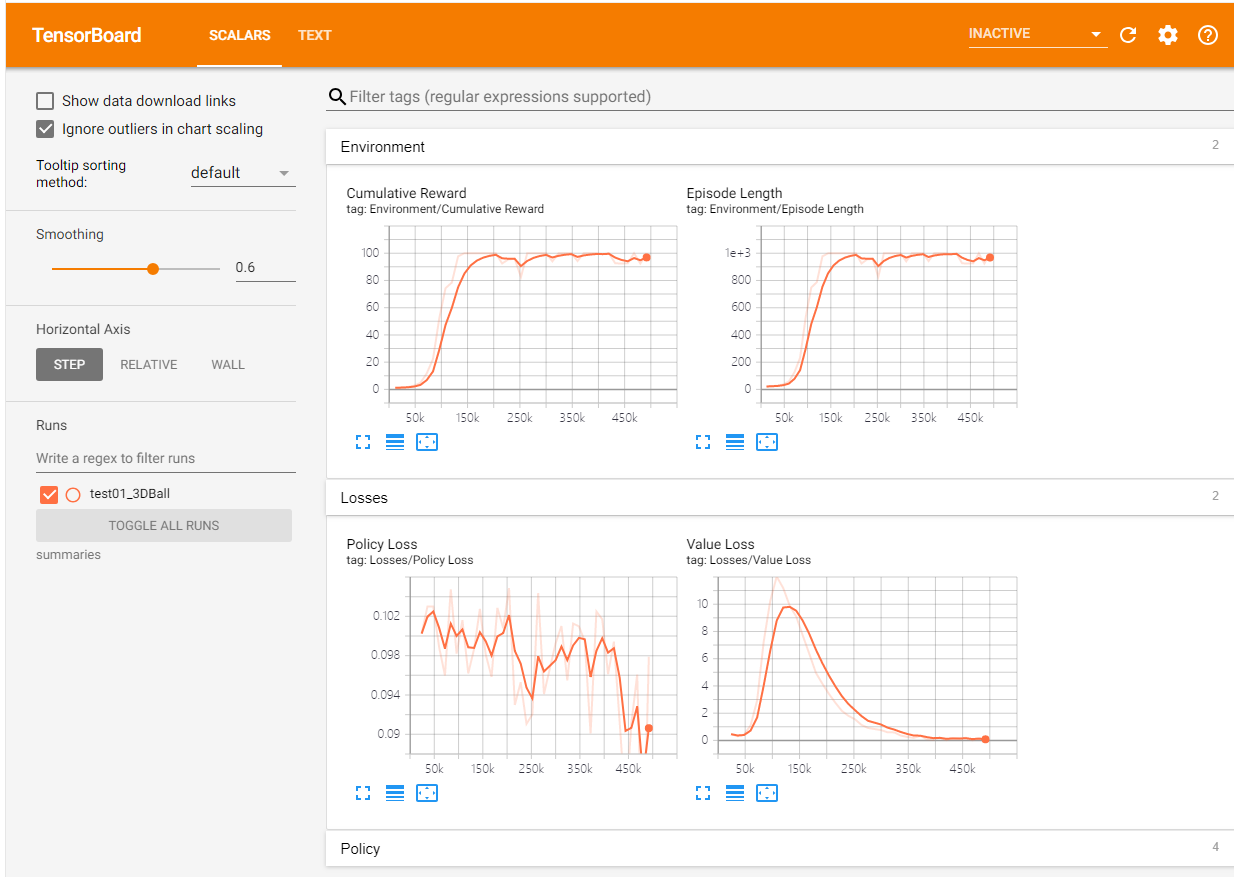The width and height of the screenshot is (1234, 877).
Task: Toggle y-axis log scale for Cumulative Reward
Action: pos(395,442)
